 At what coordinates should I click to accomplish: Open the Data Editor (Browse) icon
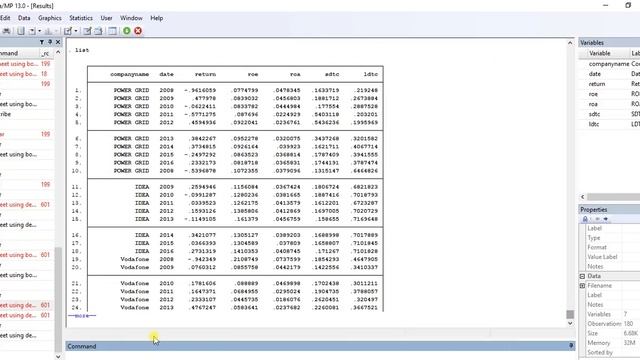[x=98, y=31]
